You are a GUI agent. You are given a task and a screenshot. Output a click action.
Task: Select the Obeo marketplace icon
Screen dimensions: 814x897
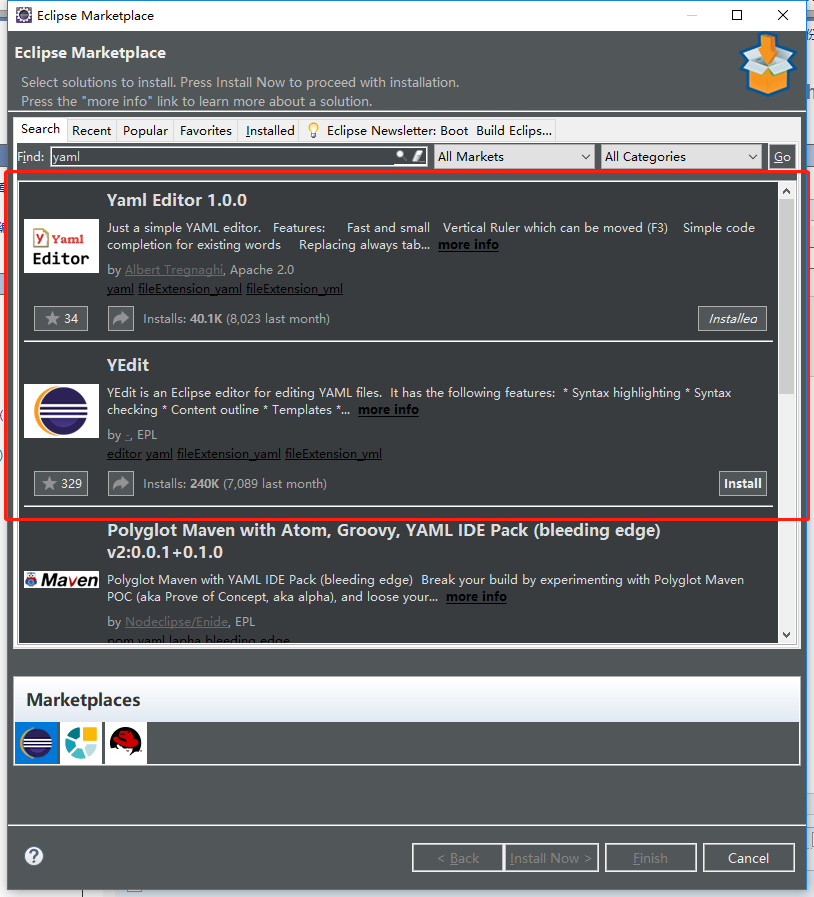(81, 743)
